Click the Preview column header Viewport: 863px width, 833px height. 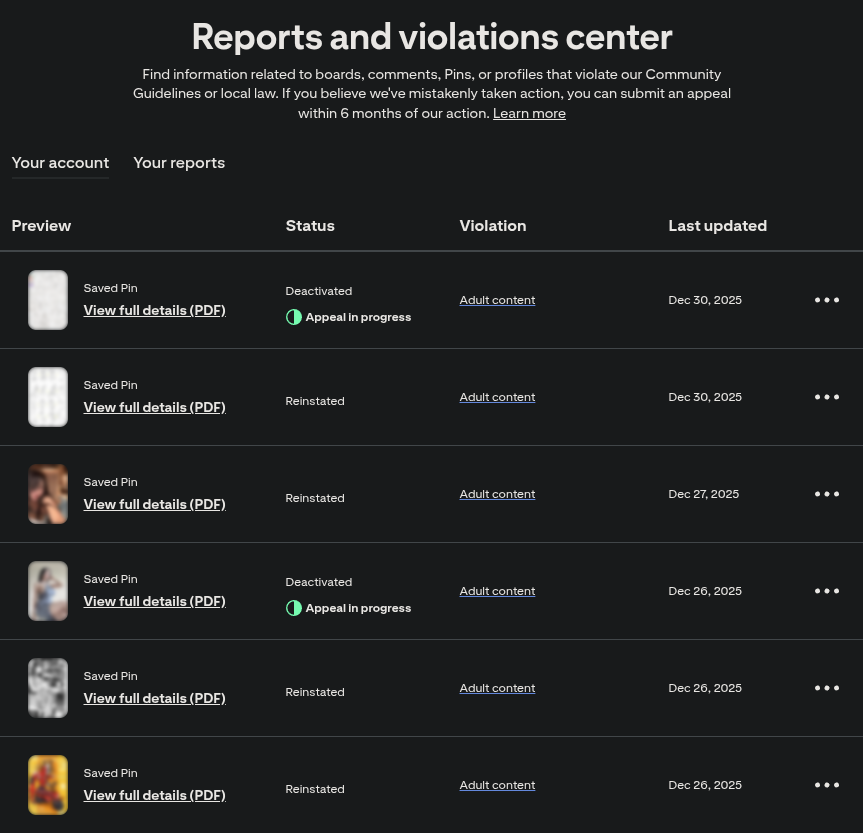[x=41, y=226]
